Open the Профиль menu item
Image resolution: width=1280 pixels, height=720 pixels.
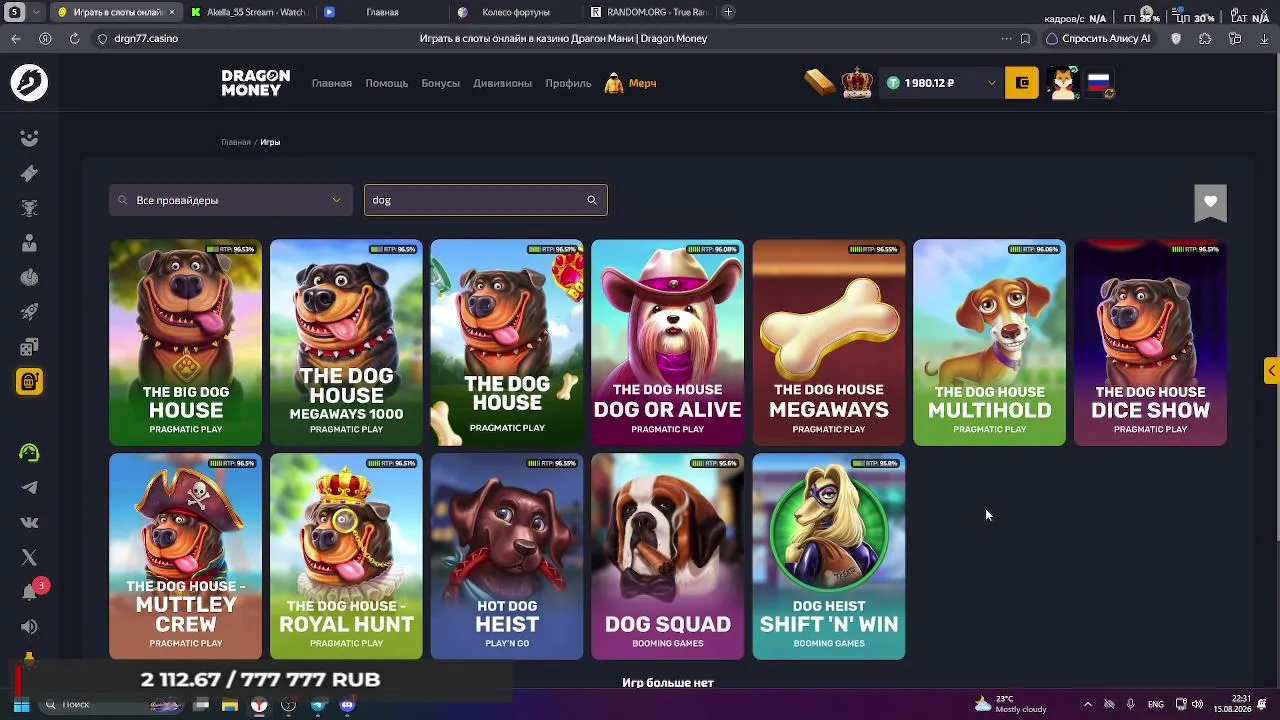click(568, 83)
